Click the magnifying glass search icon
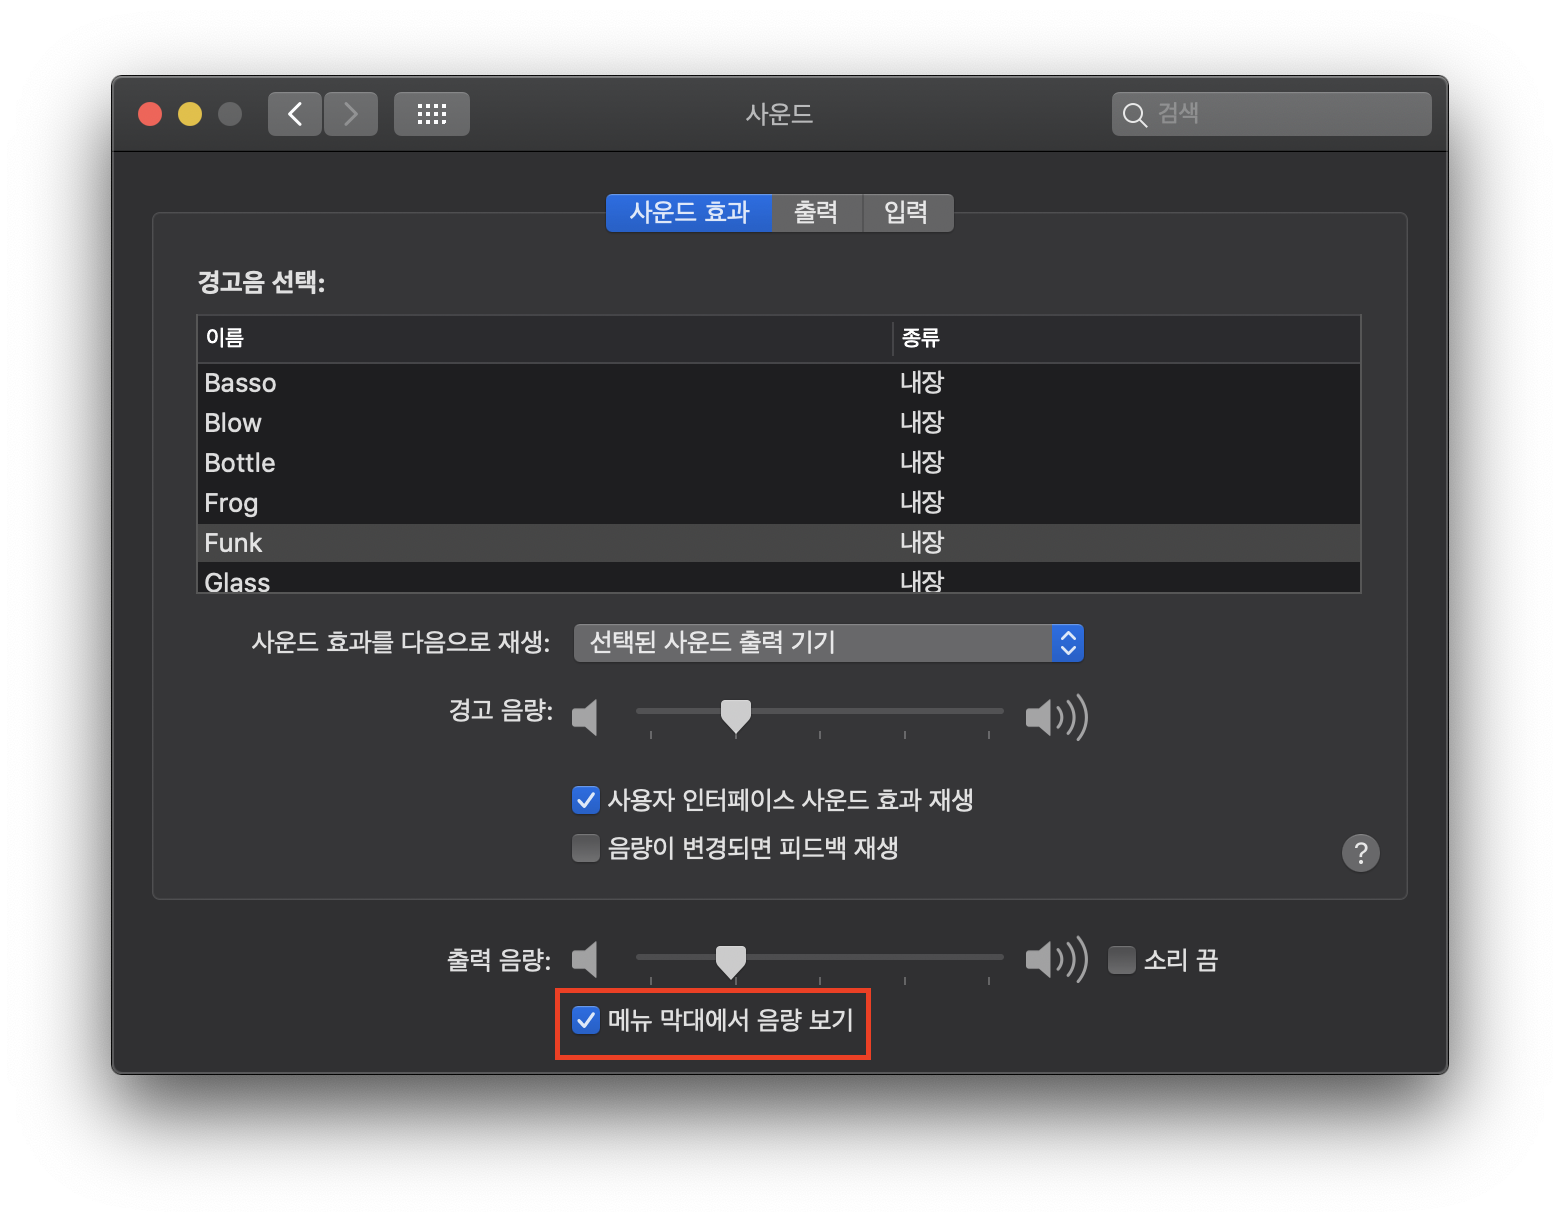1560x1222 pixels. tap(1134, 115)
